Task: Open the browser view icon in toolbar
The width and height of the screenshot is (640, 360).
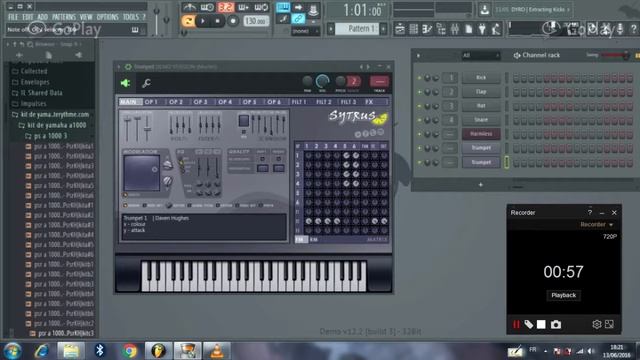Action: tap(441, 29)
